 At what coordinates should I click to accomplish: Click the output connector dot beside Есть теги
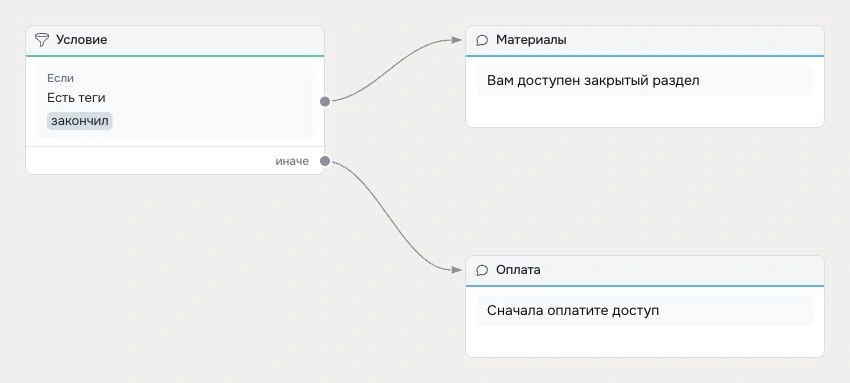[x=325, y=101]
